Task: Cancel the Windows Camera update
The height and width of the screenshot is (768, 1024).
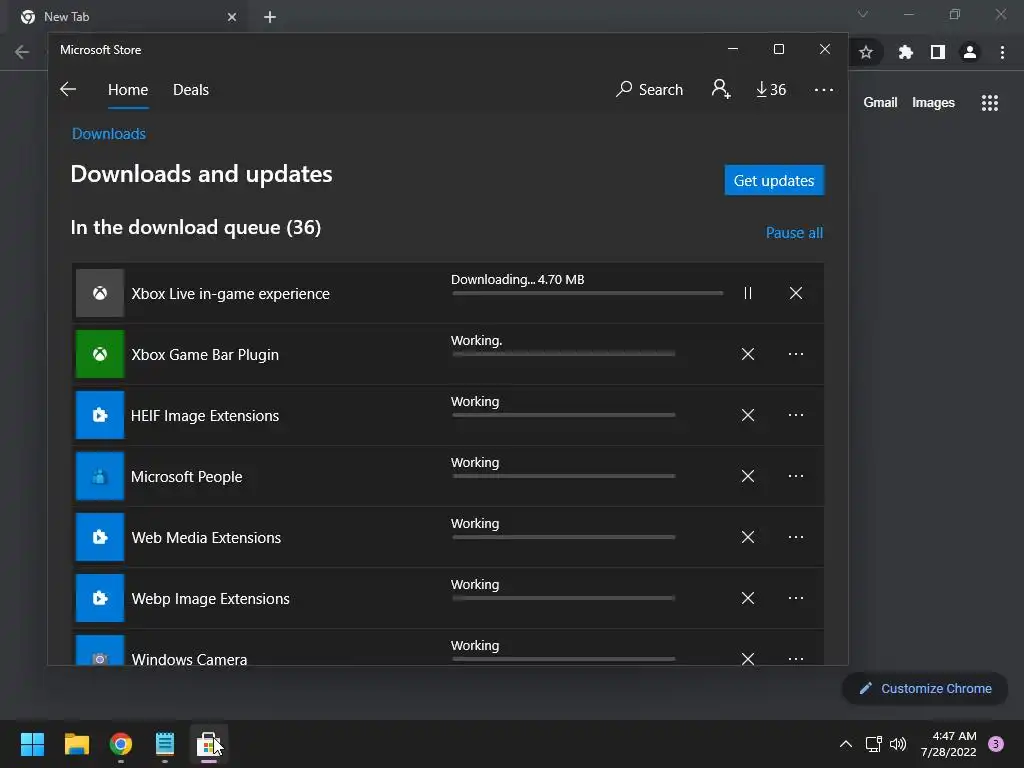Action: point(748,658)
